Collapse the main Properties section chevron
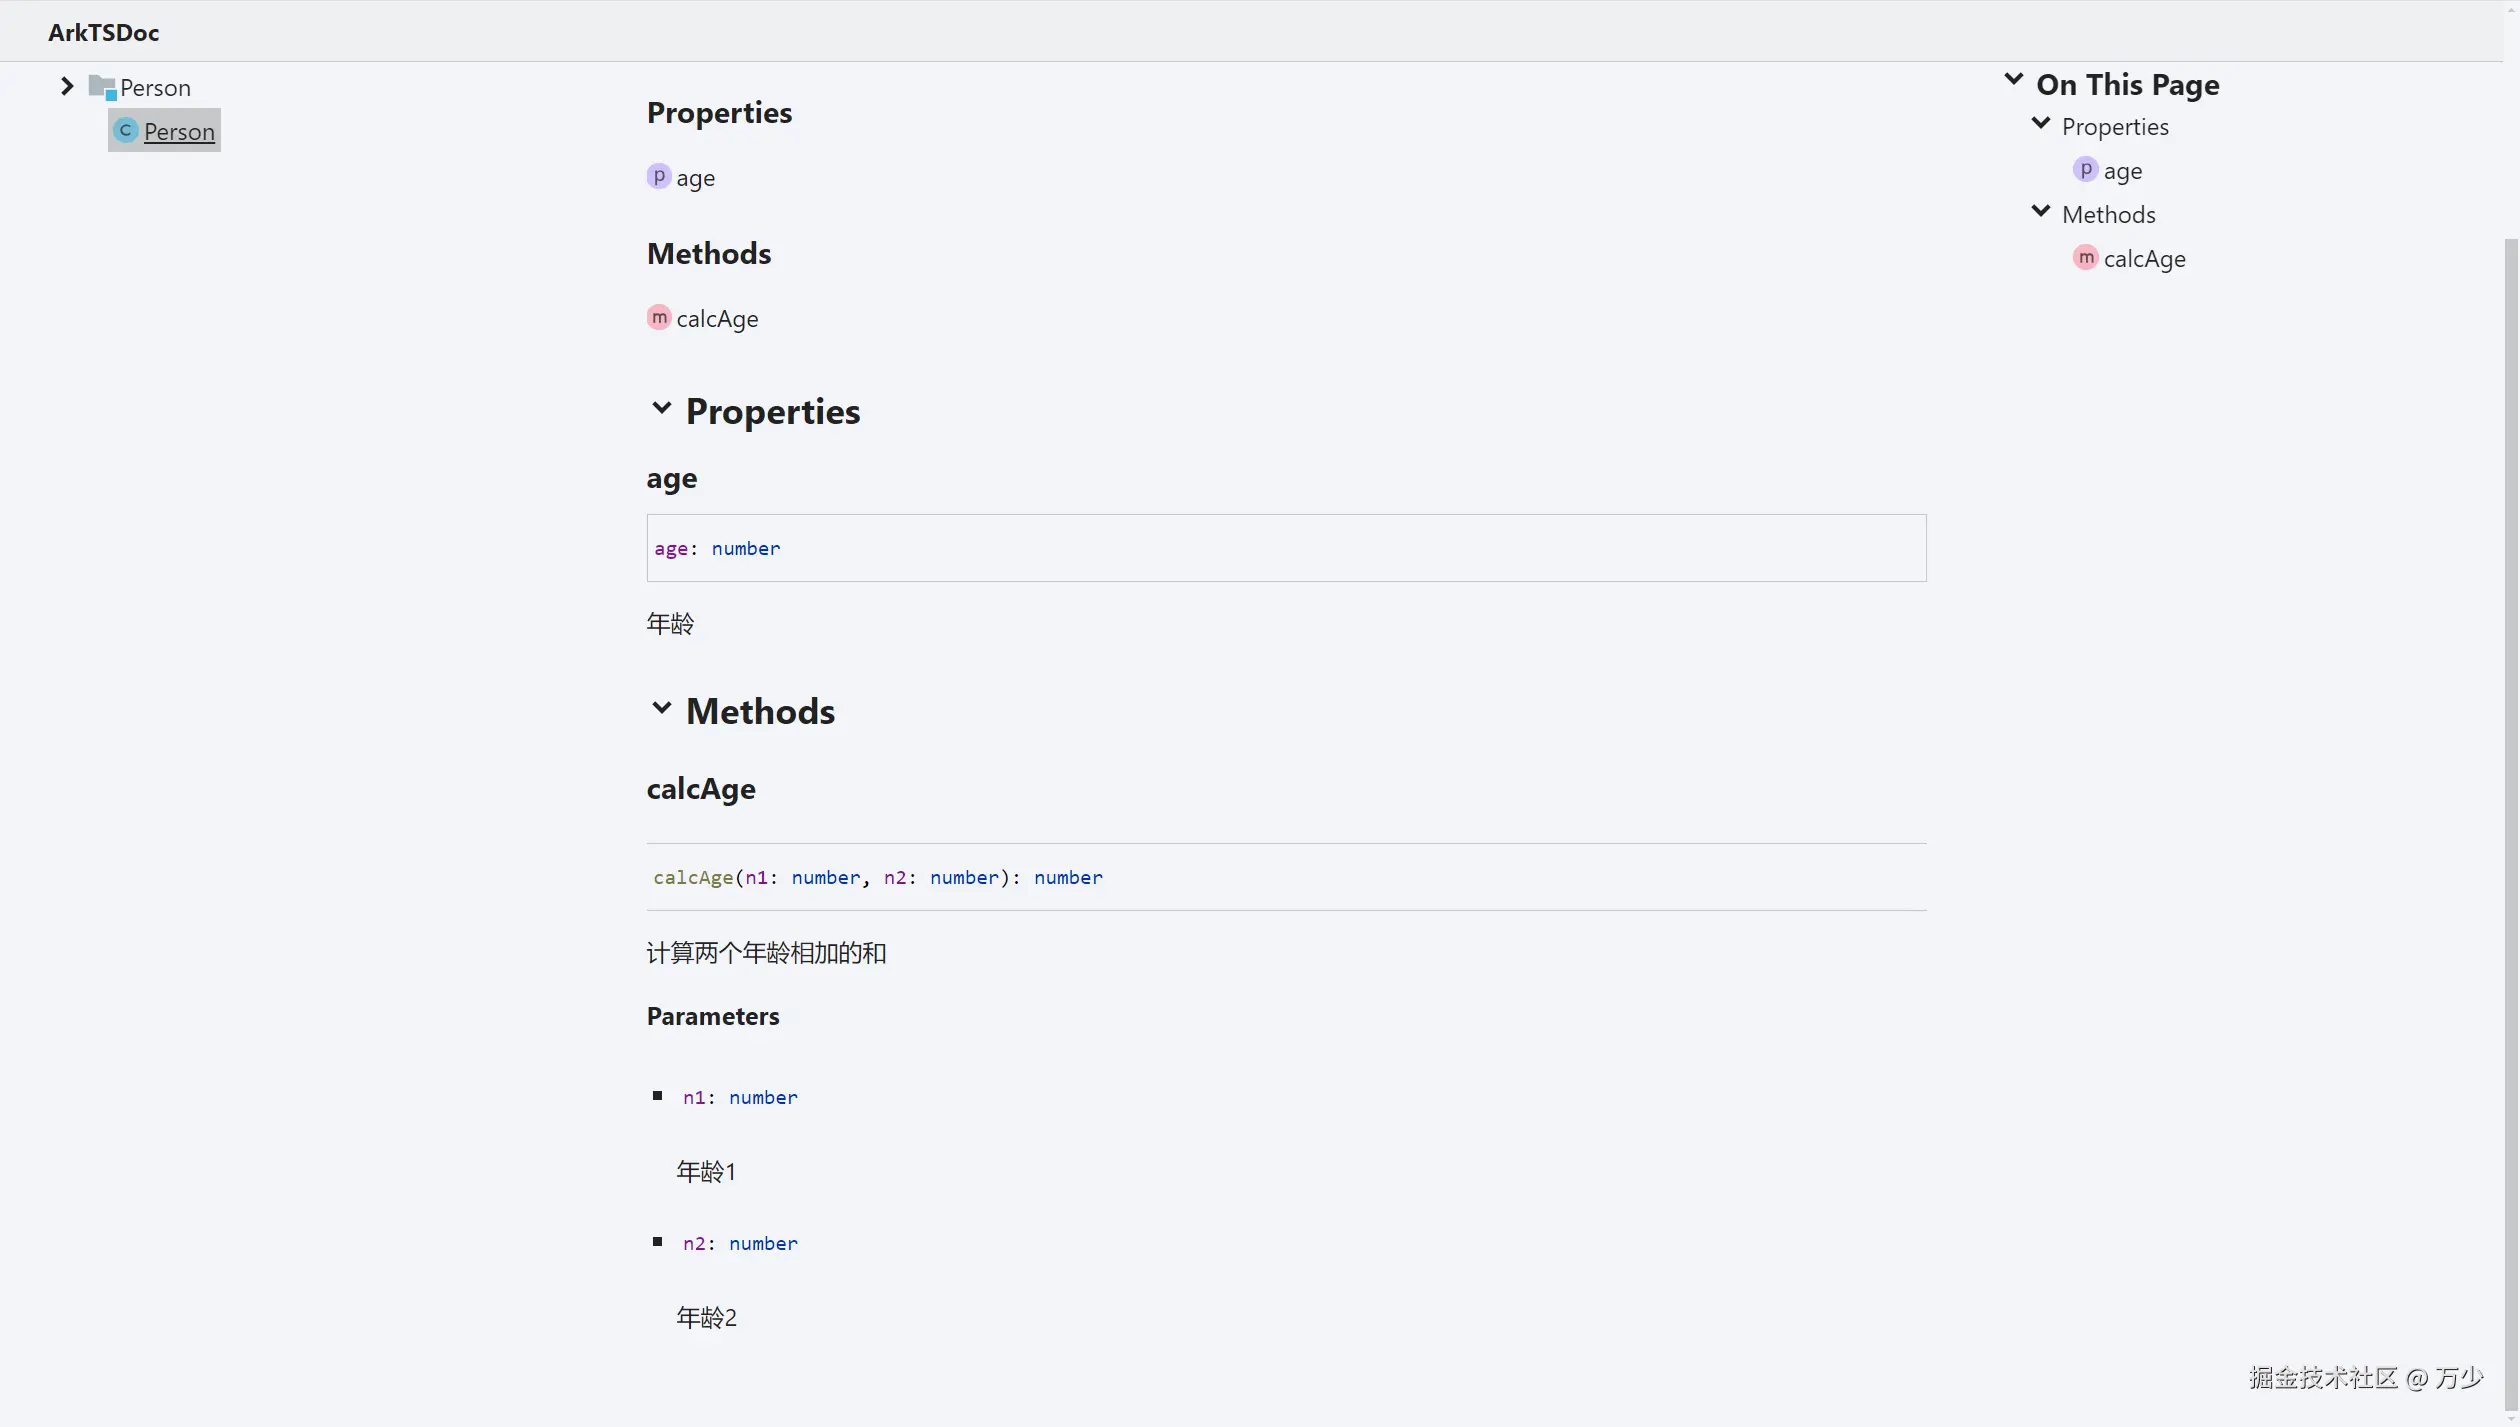Screen dimensions: 2520x1427 pos(661,408)
